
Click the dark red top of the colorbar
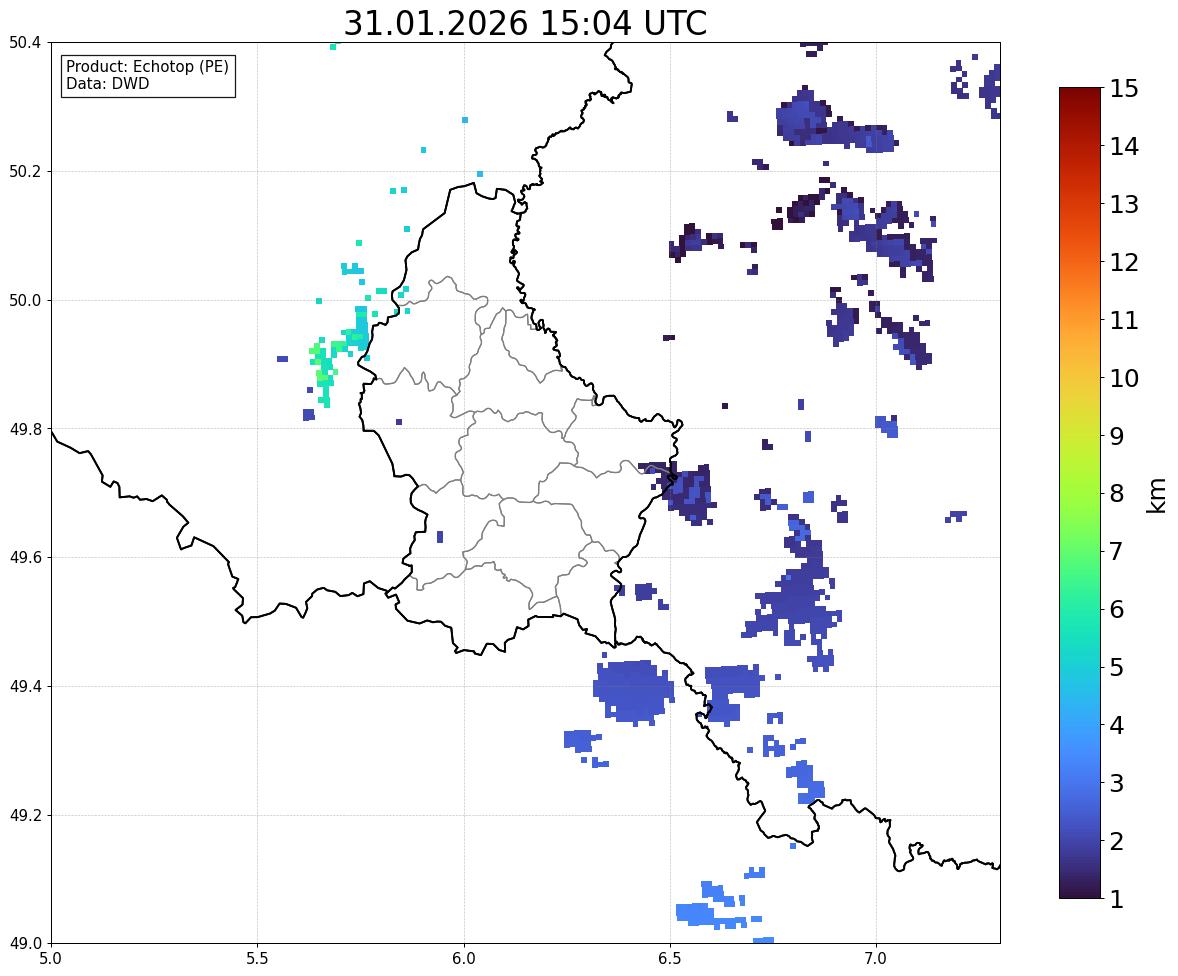click(x=1080, y=98)
